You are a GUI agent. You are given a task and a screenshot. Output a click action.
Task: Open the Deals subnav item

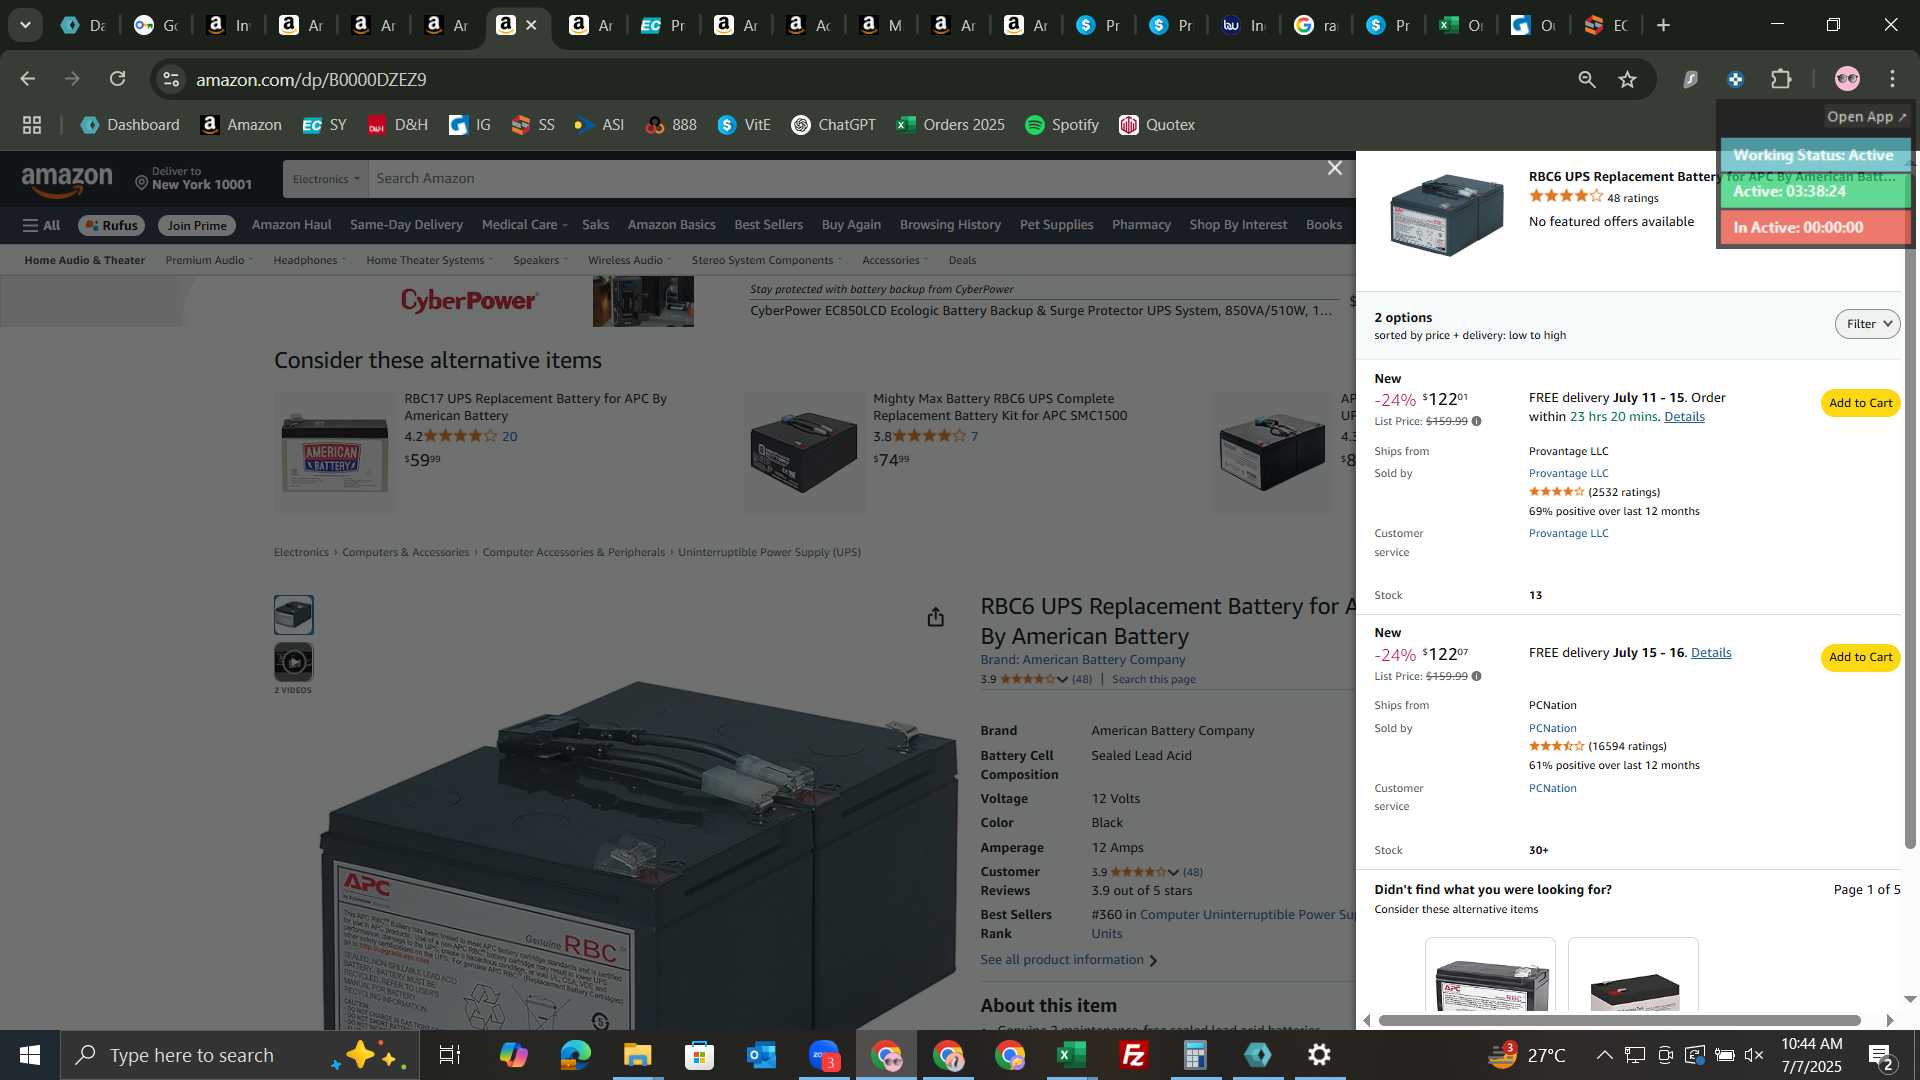[962, 260]
